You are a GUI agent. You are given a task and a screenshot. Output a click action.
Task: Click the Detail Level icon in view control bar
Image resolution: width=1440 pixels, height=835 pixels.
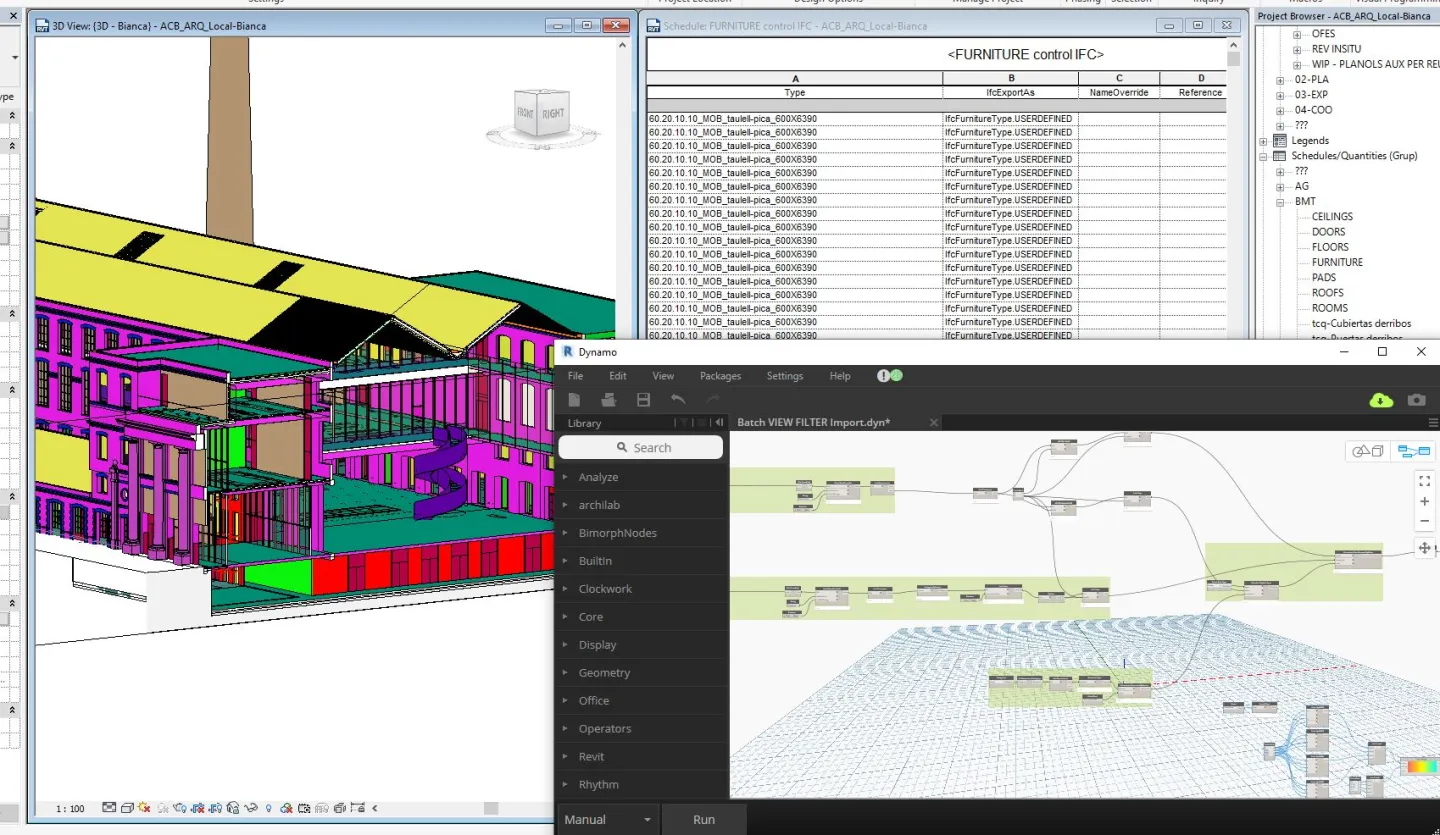[x=109, y=808]
